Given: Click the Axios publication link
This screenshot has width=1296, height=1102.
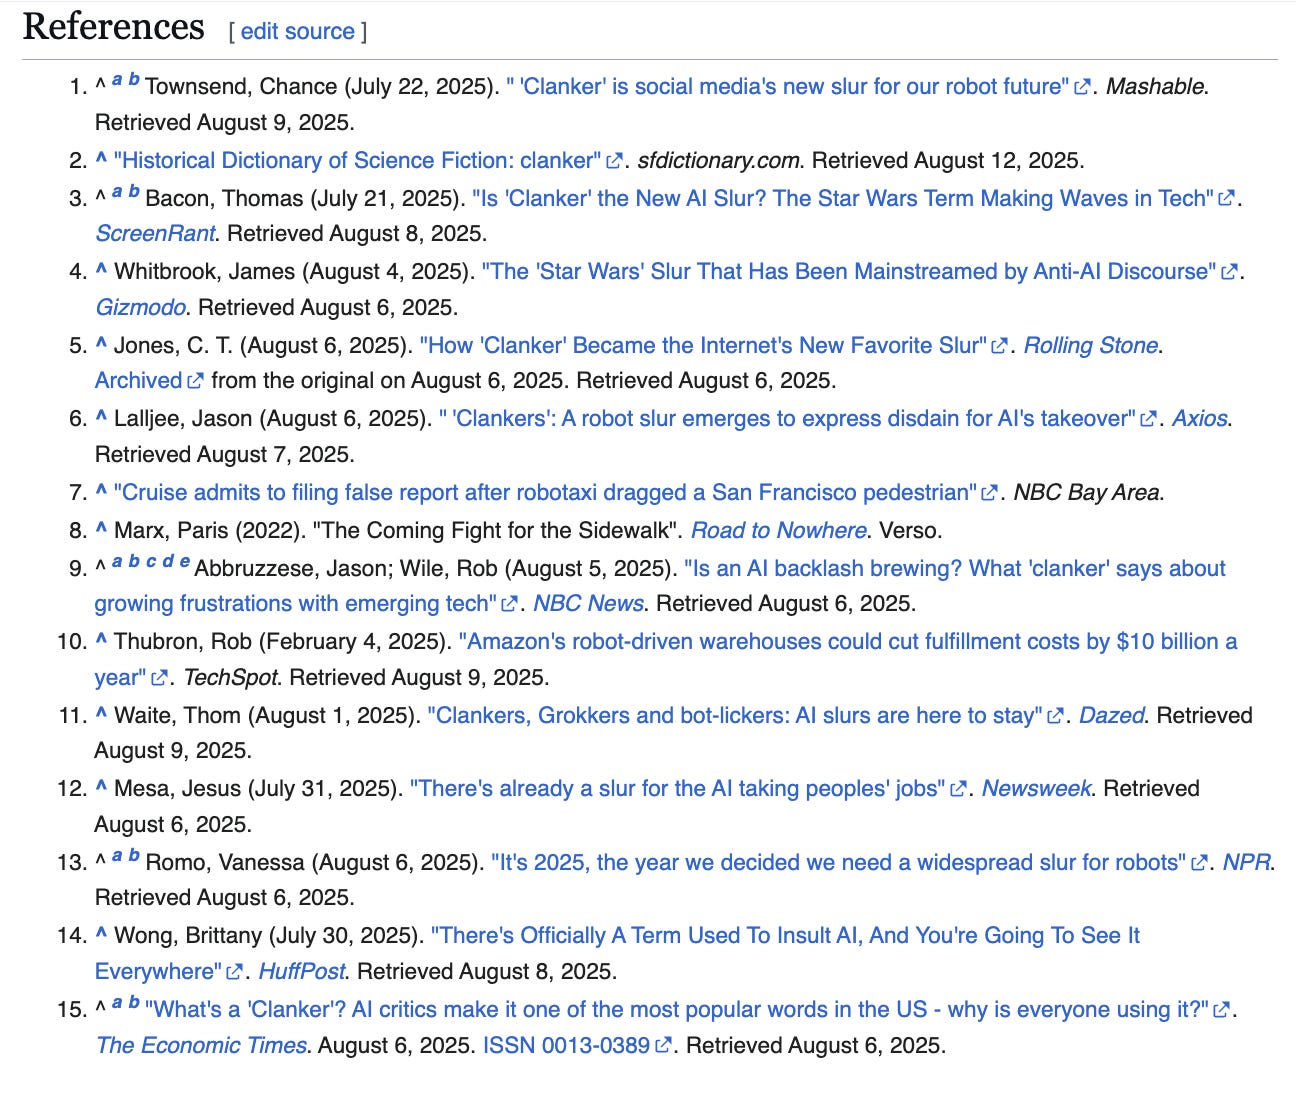Looking at the screenshot, I should coord(1200,418).
